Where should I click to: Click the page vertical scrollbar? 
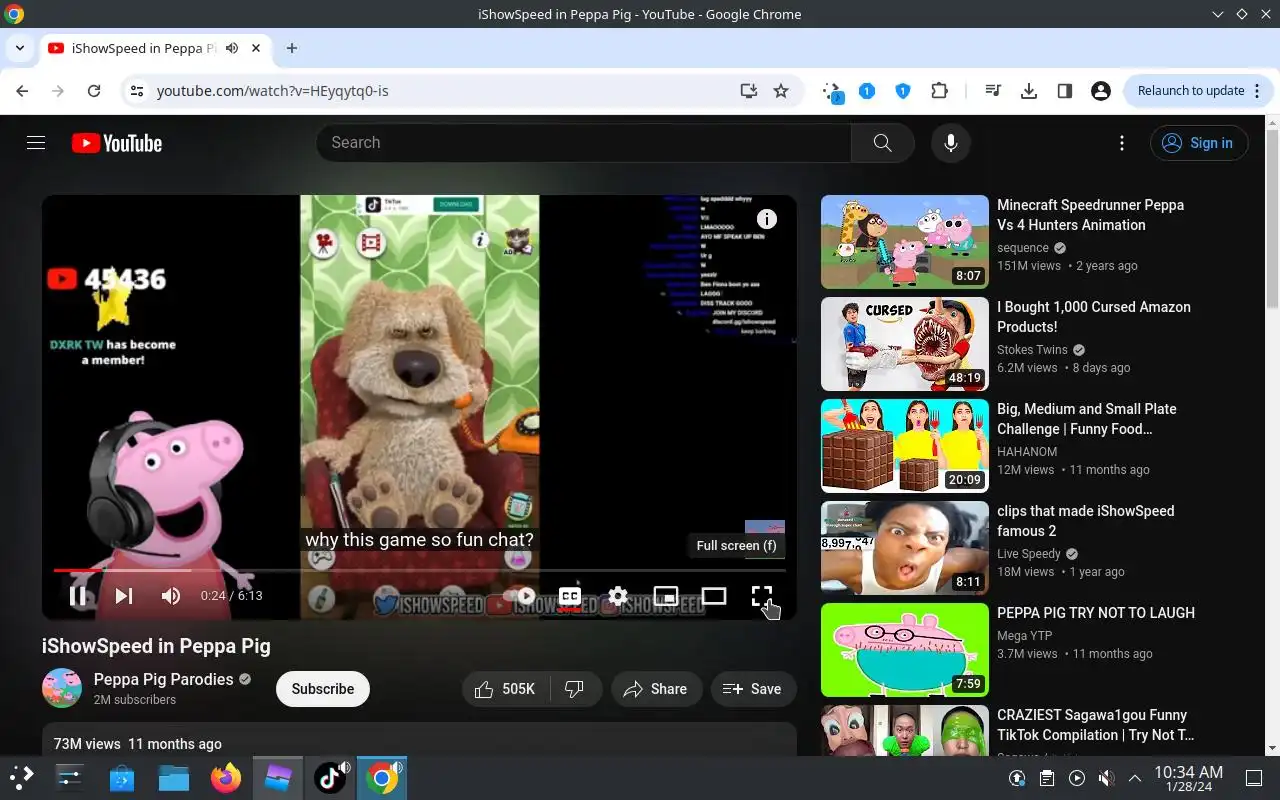pyautogui.click(x=1272, y=218)
